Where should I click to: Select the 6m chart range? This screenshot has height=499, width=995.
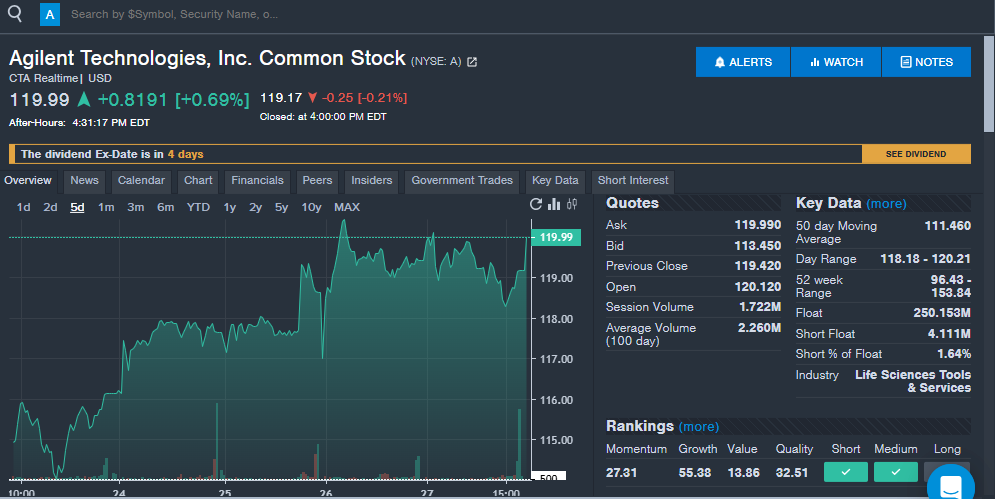click(166, 208)
